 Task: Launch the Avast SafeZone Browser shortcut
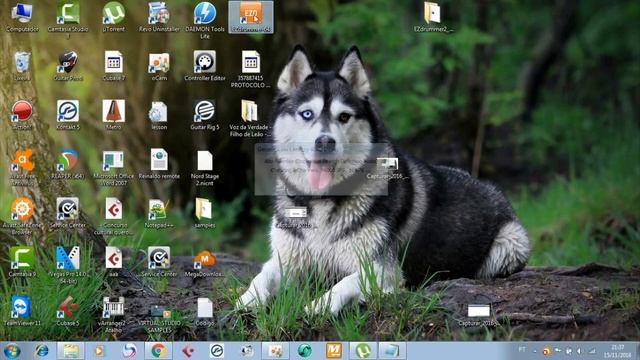[x=22, y=216]
